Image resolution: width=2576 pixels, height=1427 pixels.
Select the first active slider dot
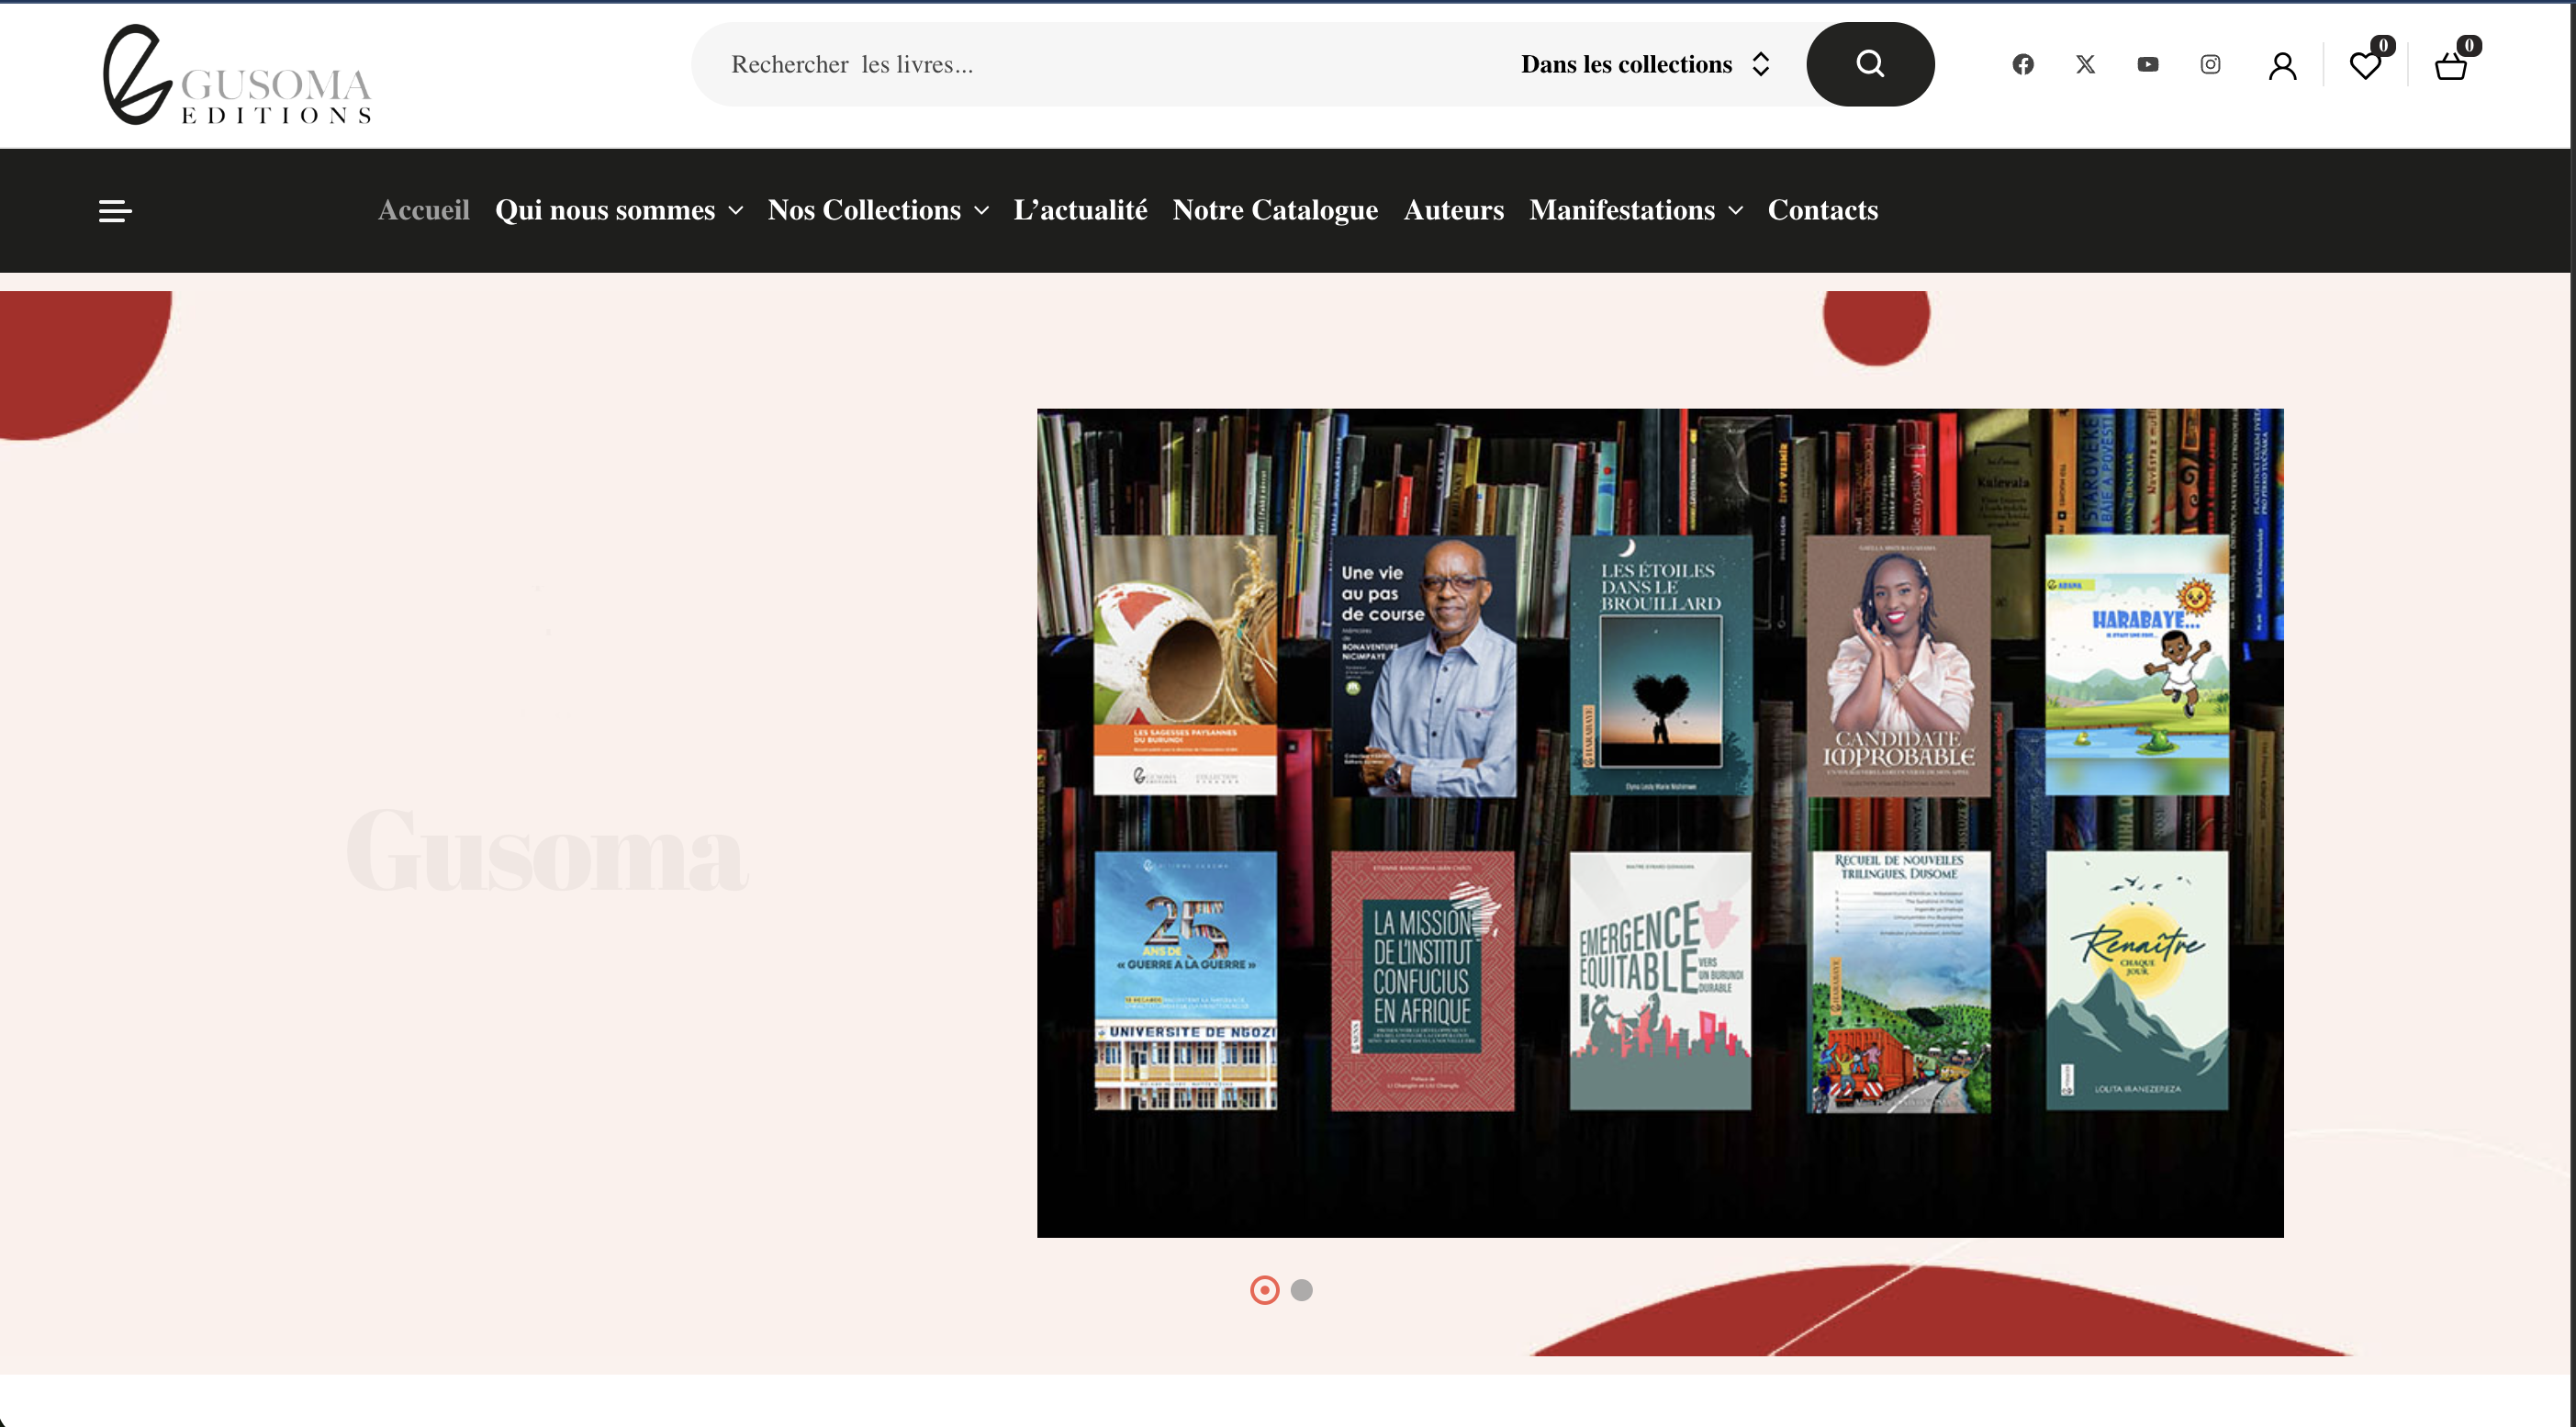tap(1264, 1290)
